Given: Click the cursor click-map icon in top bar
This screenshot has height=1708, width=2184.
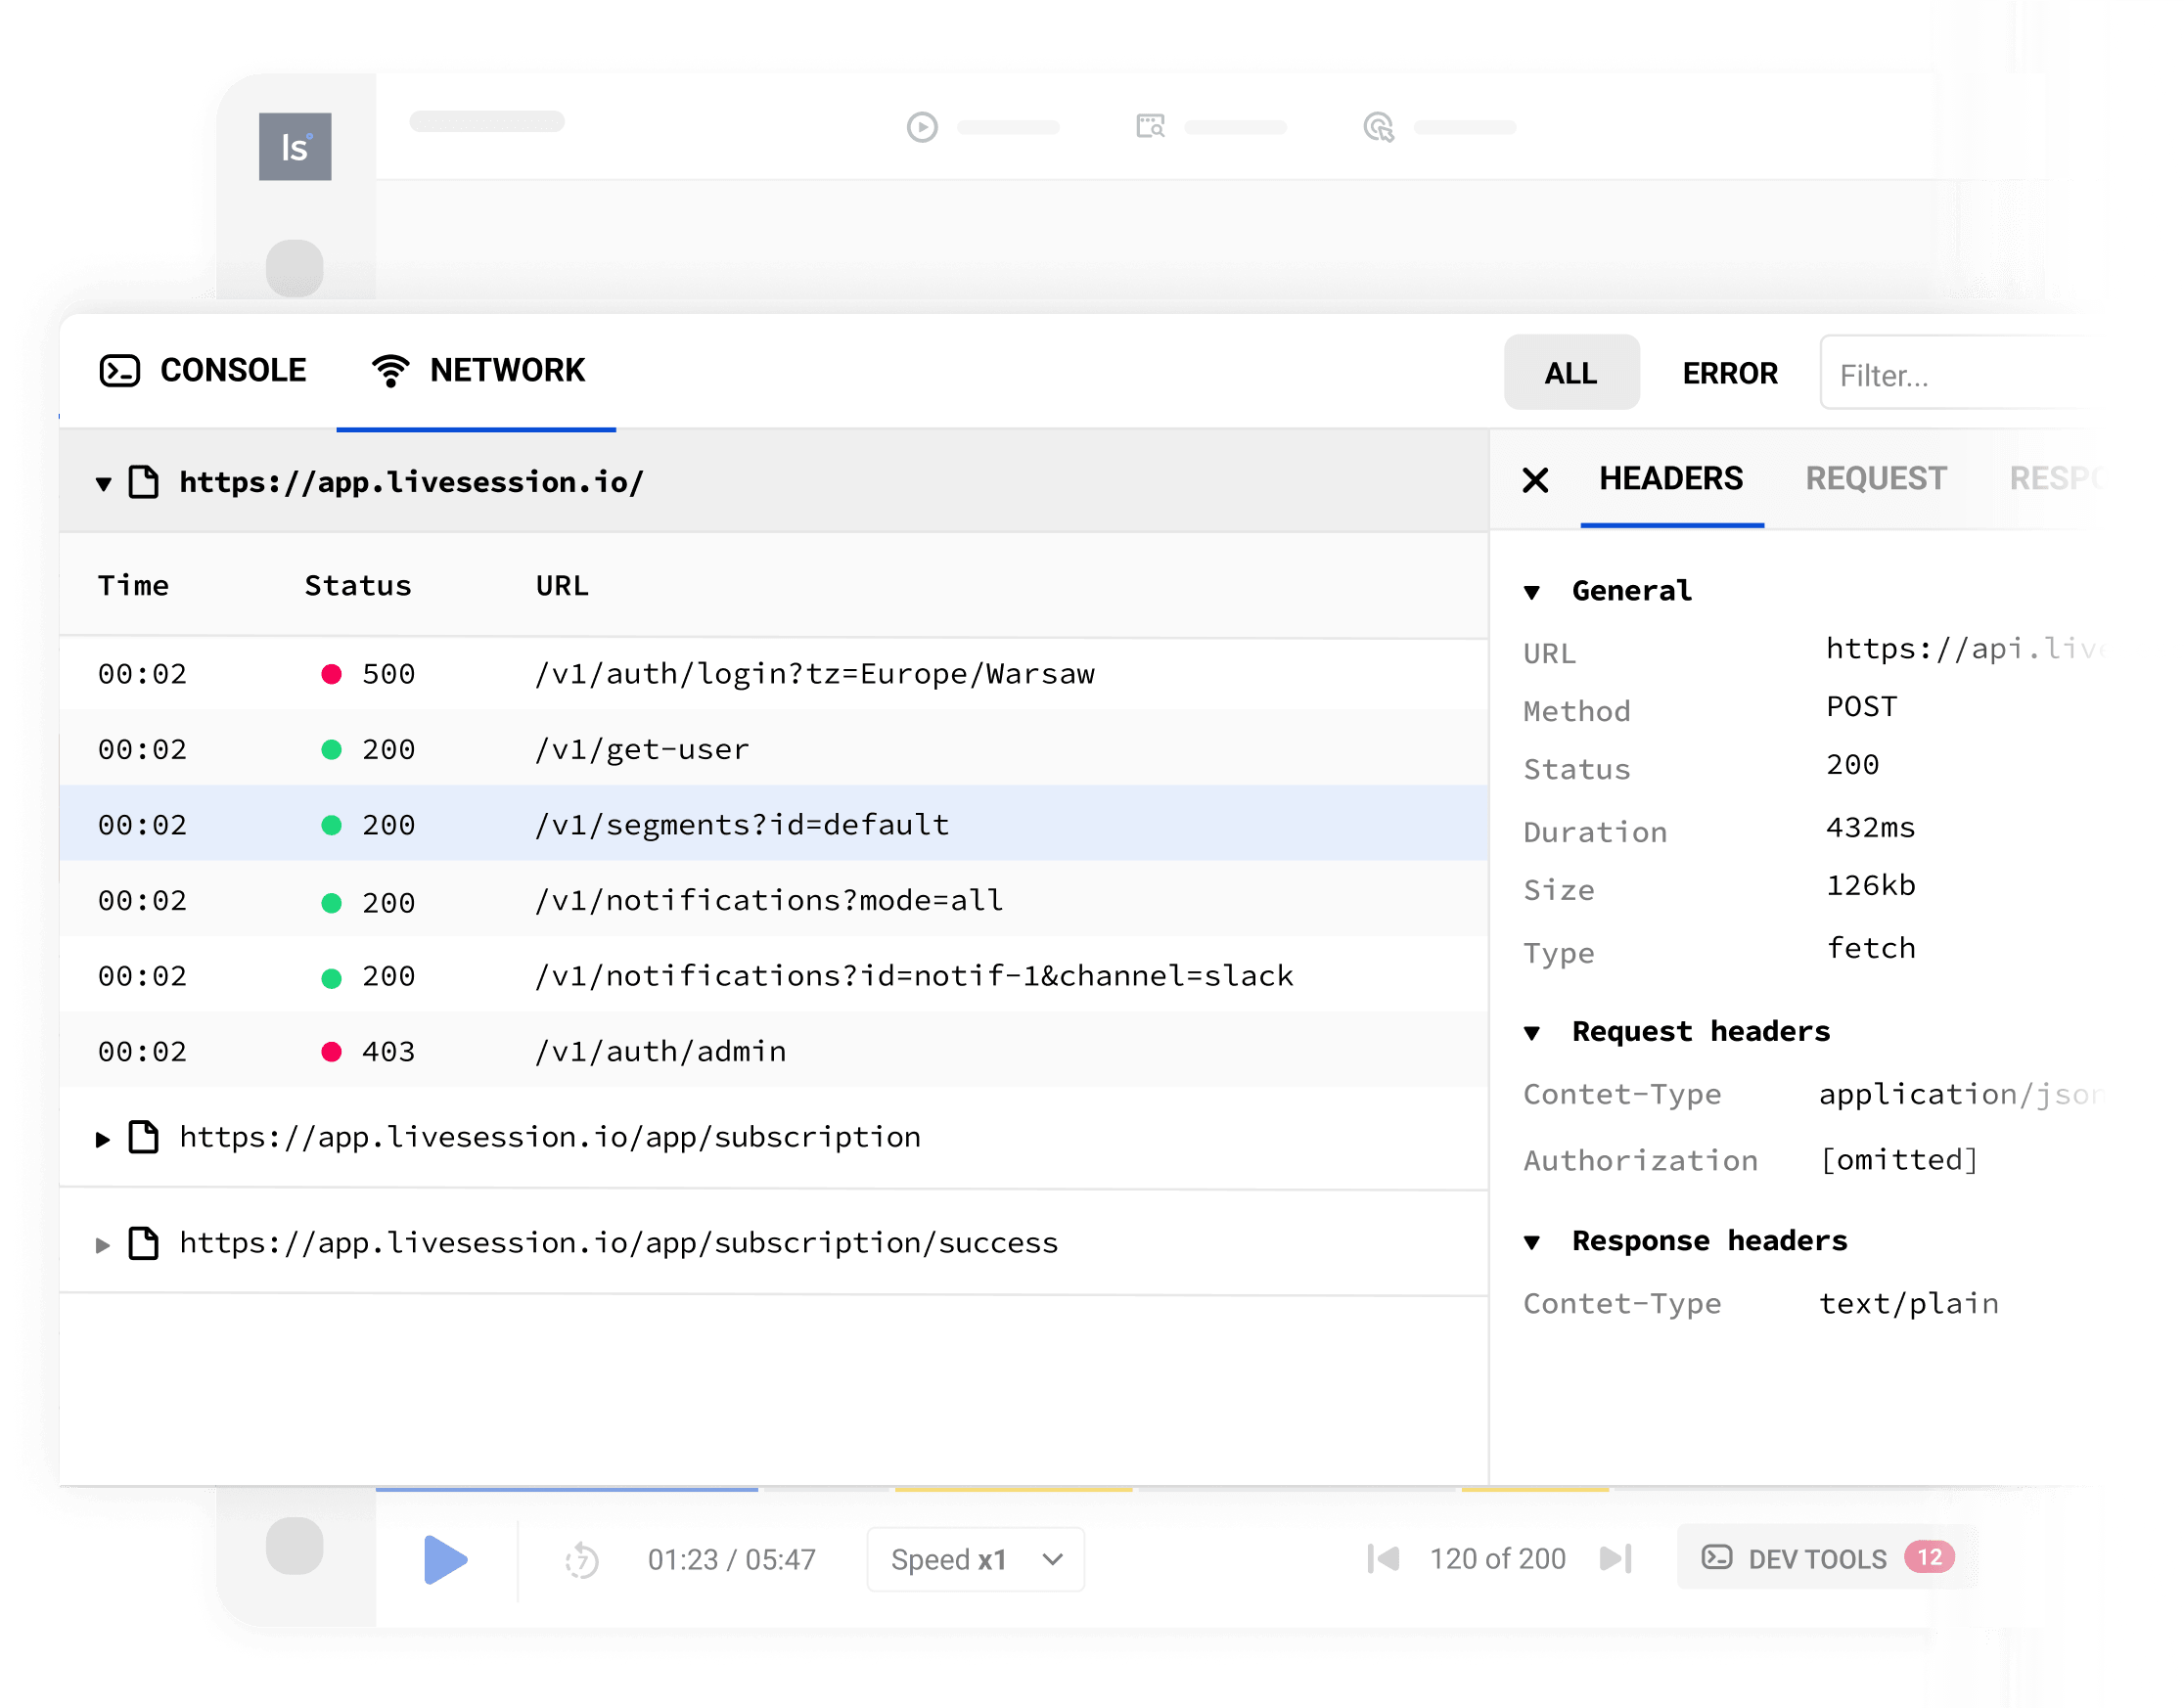Looking at the screenshot, I should coord(1378,127).
